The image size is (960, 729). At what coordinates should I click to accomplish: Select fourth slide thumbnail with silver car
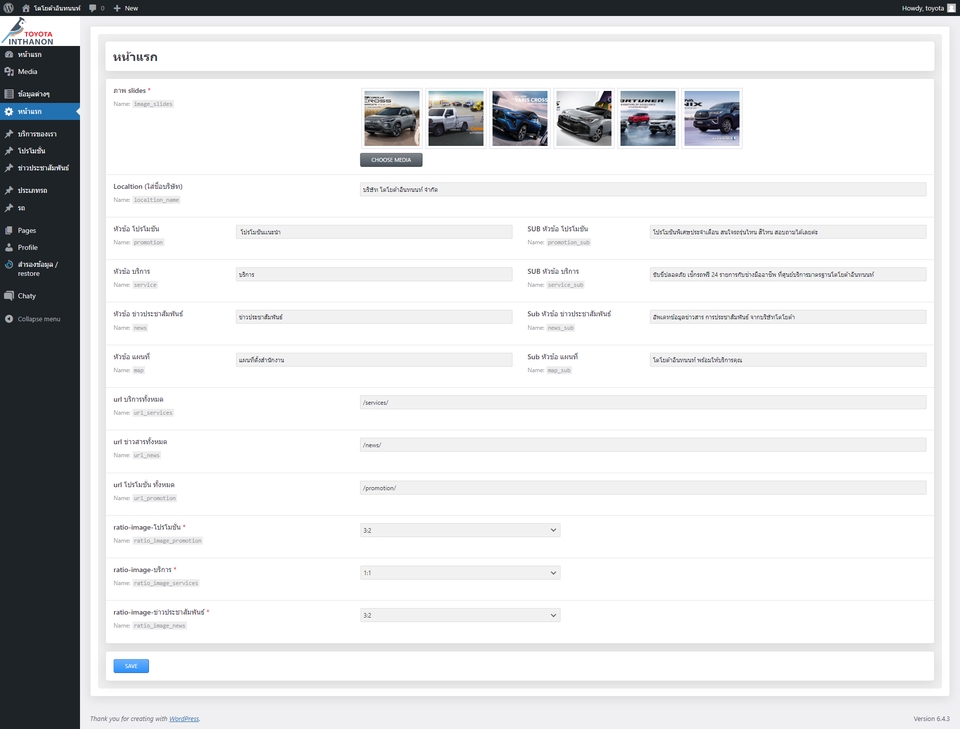coord(583,118)
